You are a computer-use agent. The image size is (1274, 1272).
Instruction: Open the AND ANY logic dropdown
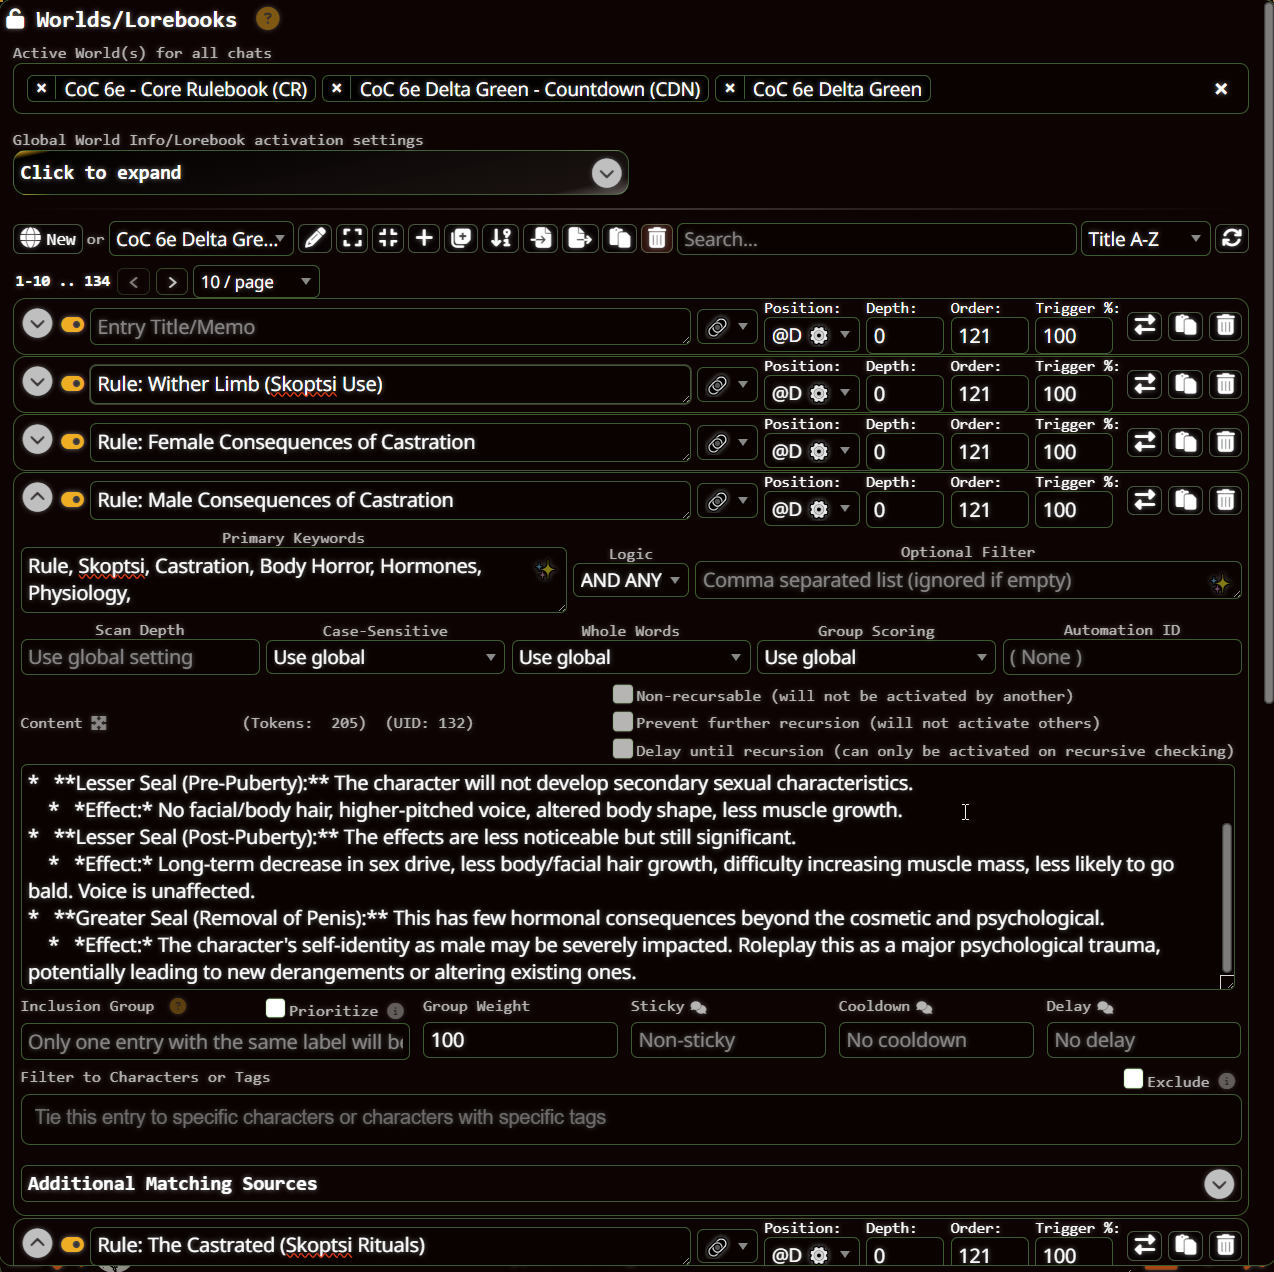click(630, 580)
